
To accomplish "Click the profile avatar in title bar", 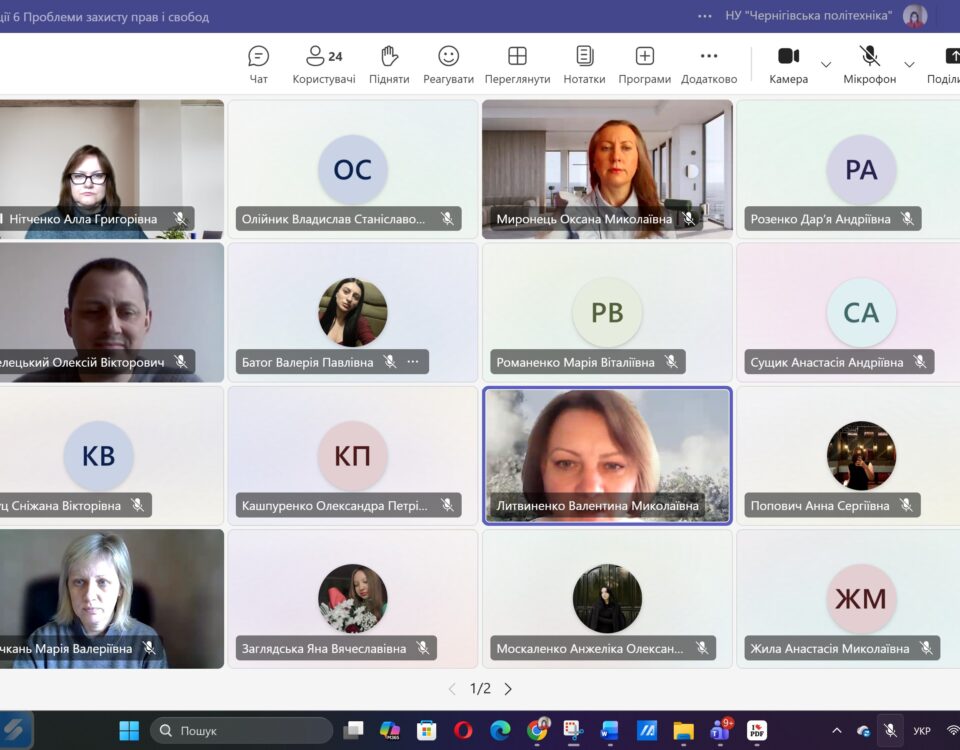I will click(x=914, y=16).
